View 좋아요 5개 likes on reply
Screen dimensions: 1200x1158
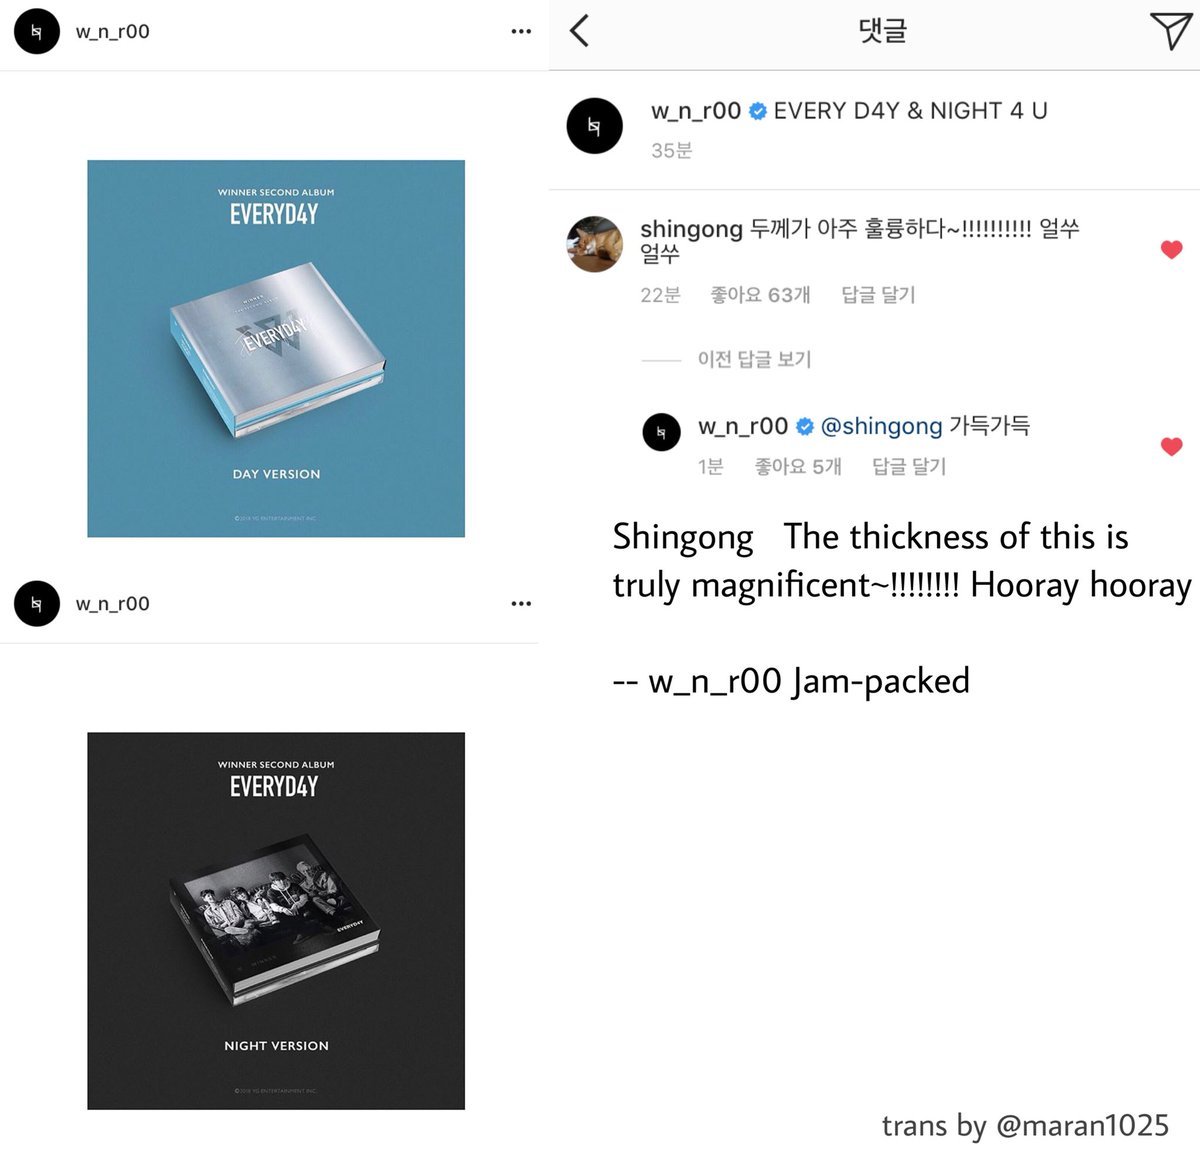(x=798, y=467)
